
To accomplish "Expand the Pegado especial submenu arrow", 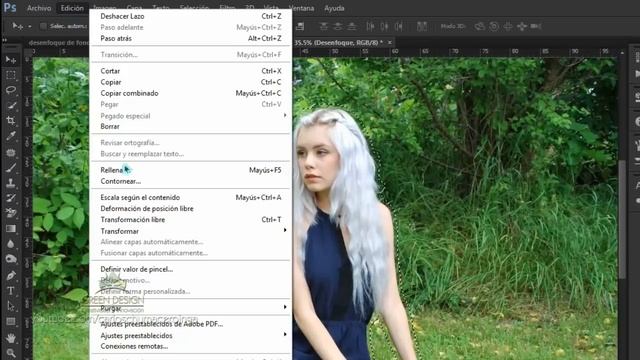I will pos(285,116).
